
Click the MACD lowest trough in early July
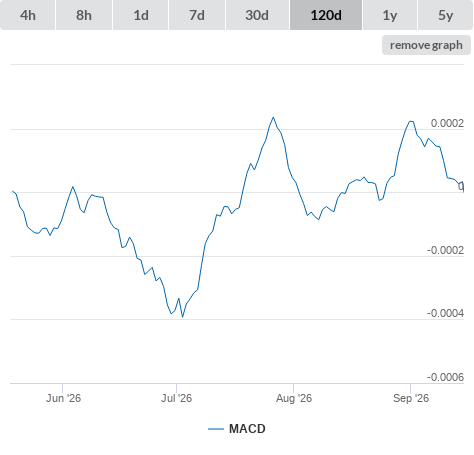point(182,317)
